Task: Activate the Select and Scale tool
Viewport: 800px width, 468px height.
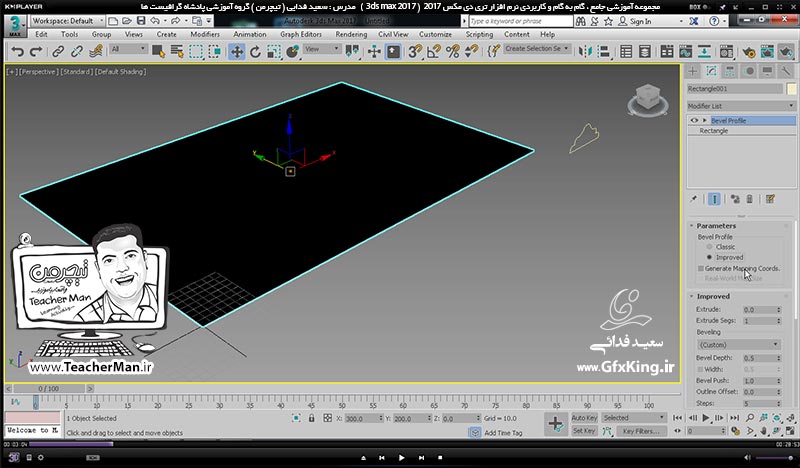Action: pyautogui.click(x=274, y=52)
